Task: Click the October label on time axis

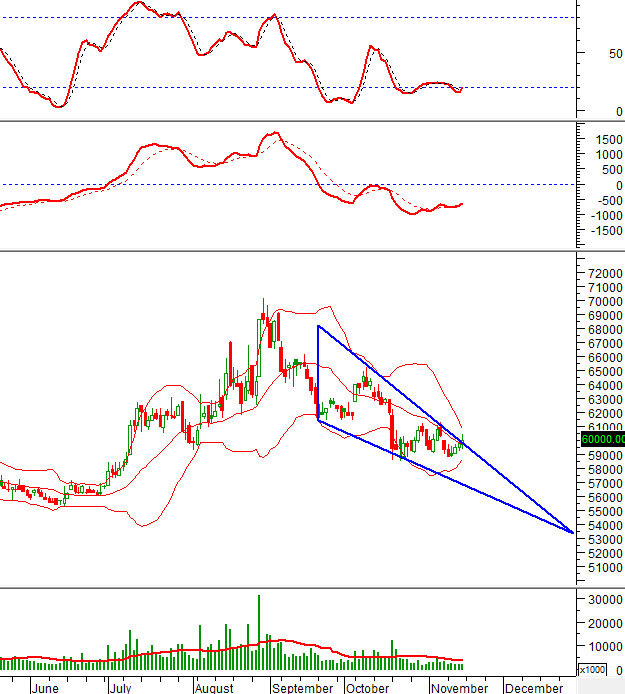Action: pyautogui.click(x=367, y=688)
